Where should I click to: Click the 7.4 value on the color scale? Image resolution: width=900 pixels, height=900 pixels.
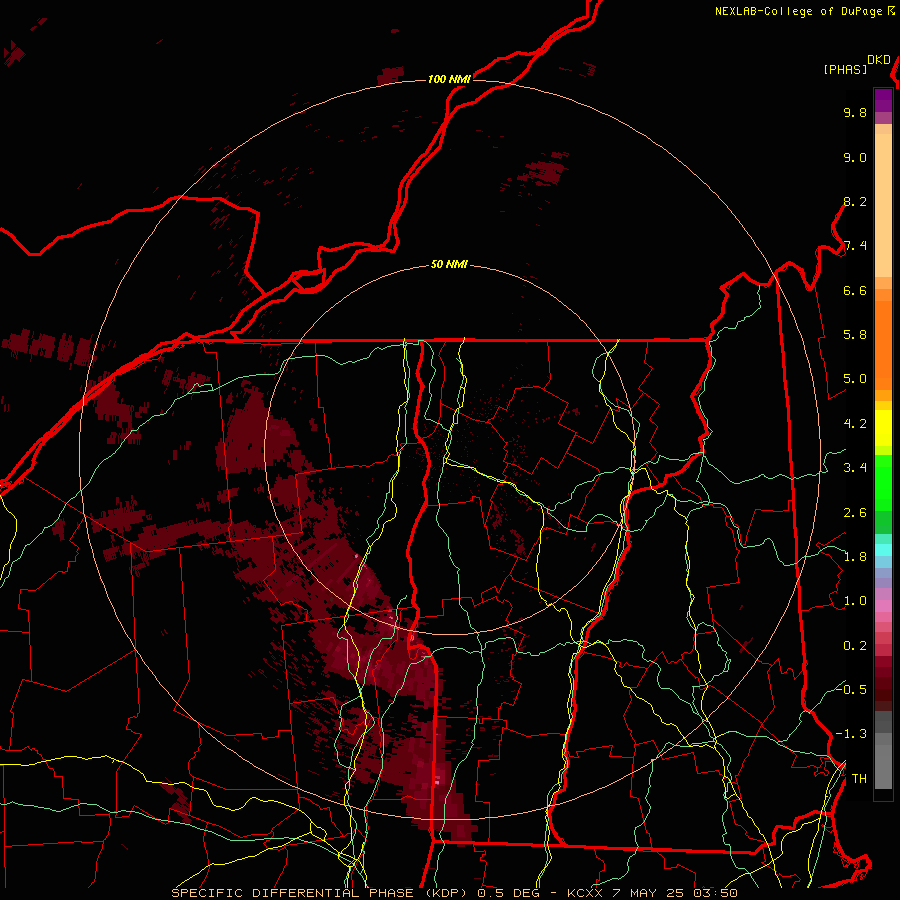click(855, 246)
